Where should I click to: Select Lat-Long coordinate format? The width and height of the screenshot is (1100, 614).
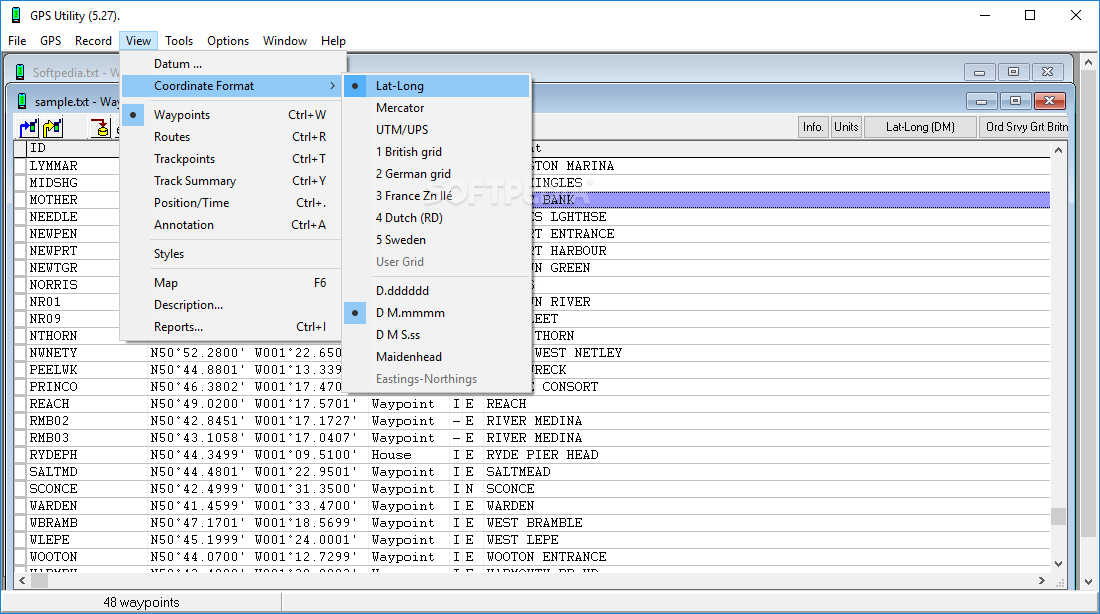[x=436, y=86]
